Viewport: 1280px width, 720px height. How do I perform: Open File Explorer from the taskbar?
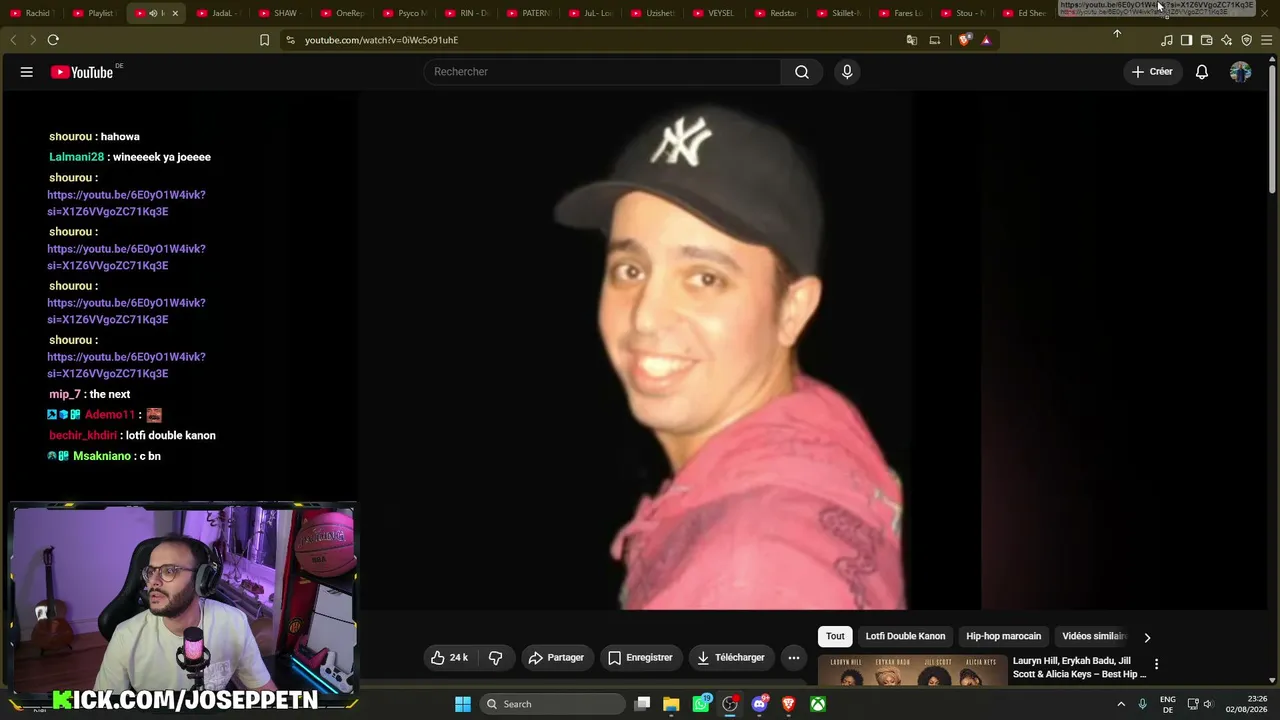tap(671, 704)
